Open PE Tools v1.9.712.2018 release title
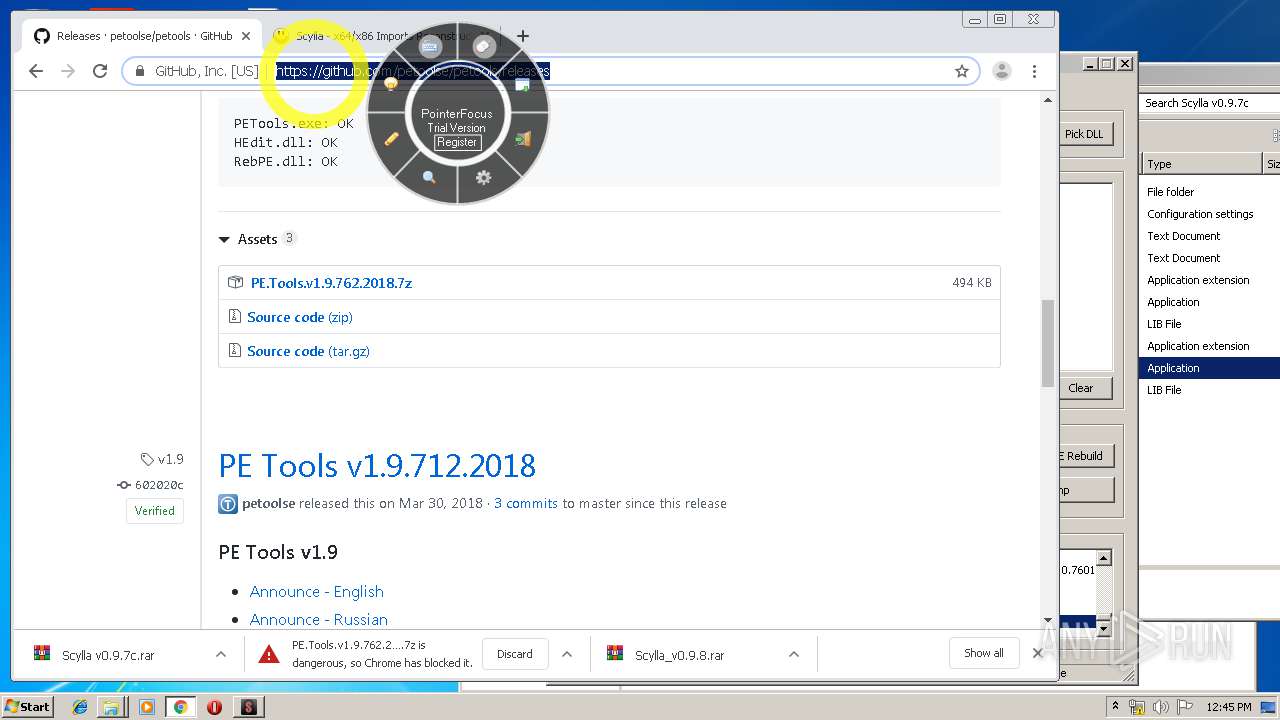The image size is (1280, 720). pos(377,466)
